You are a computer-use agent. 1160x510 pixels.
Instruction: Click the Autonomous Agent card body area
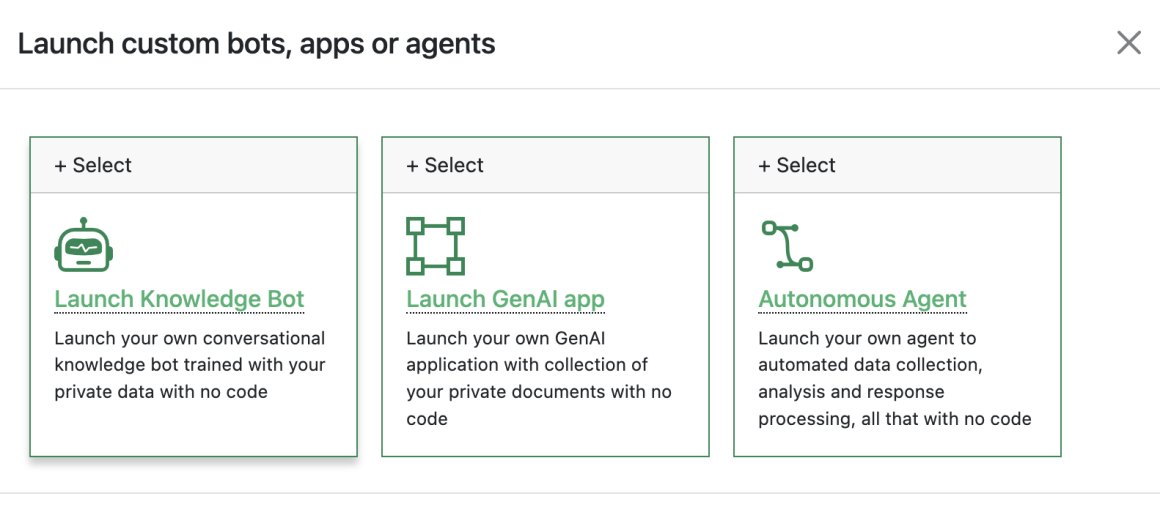click(897, 324)
